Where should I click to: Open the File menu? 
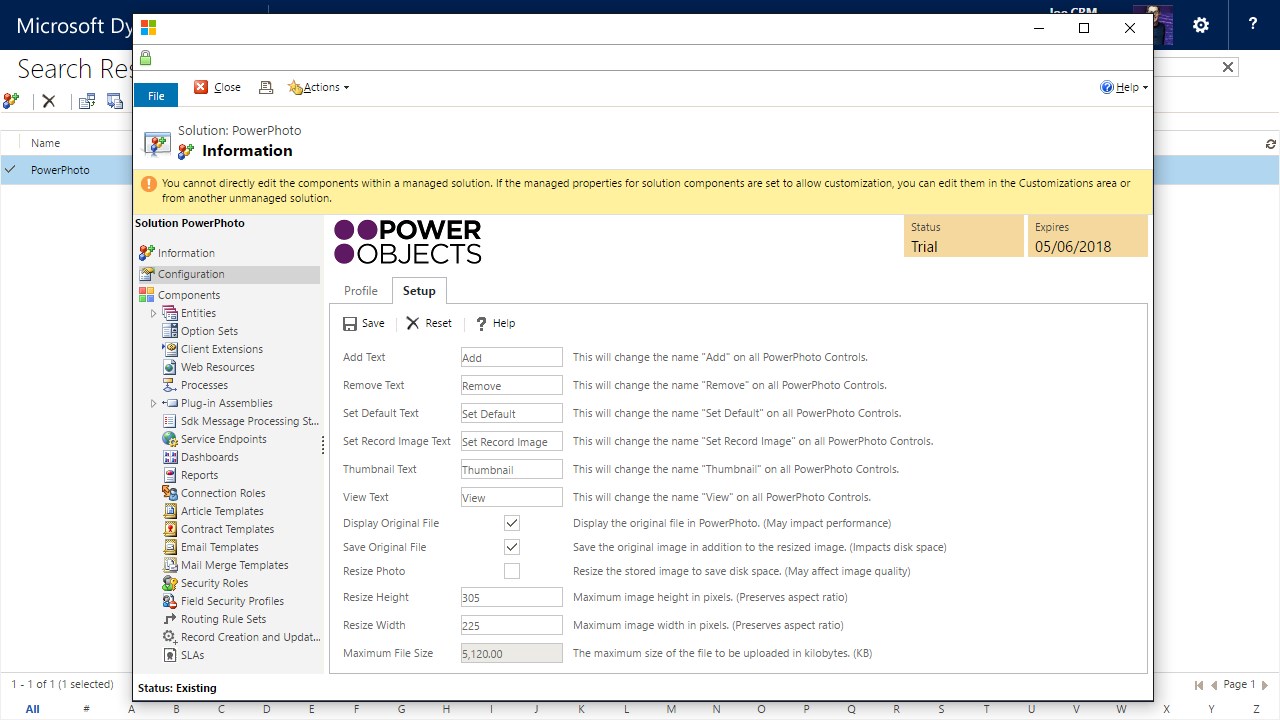[x=156, y=95]
